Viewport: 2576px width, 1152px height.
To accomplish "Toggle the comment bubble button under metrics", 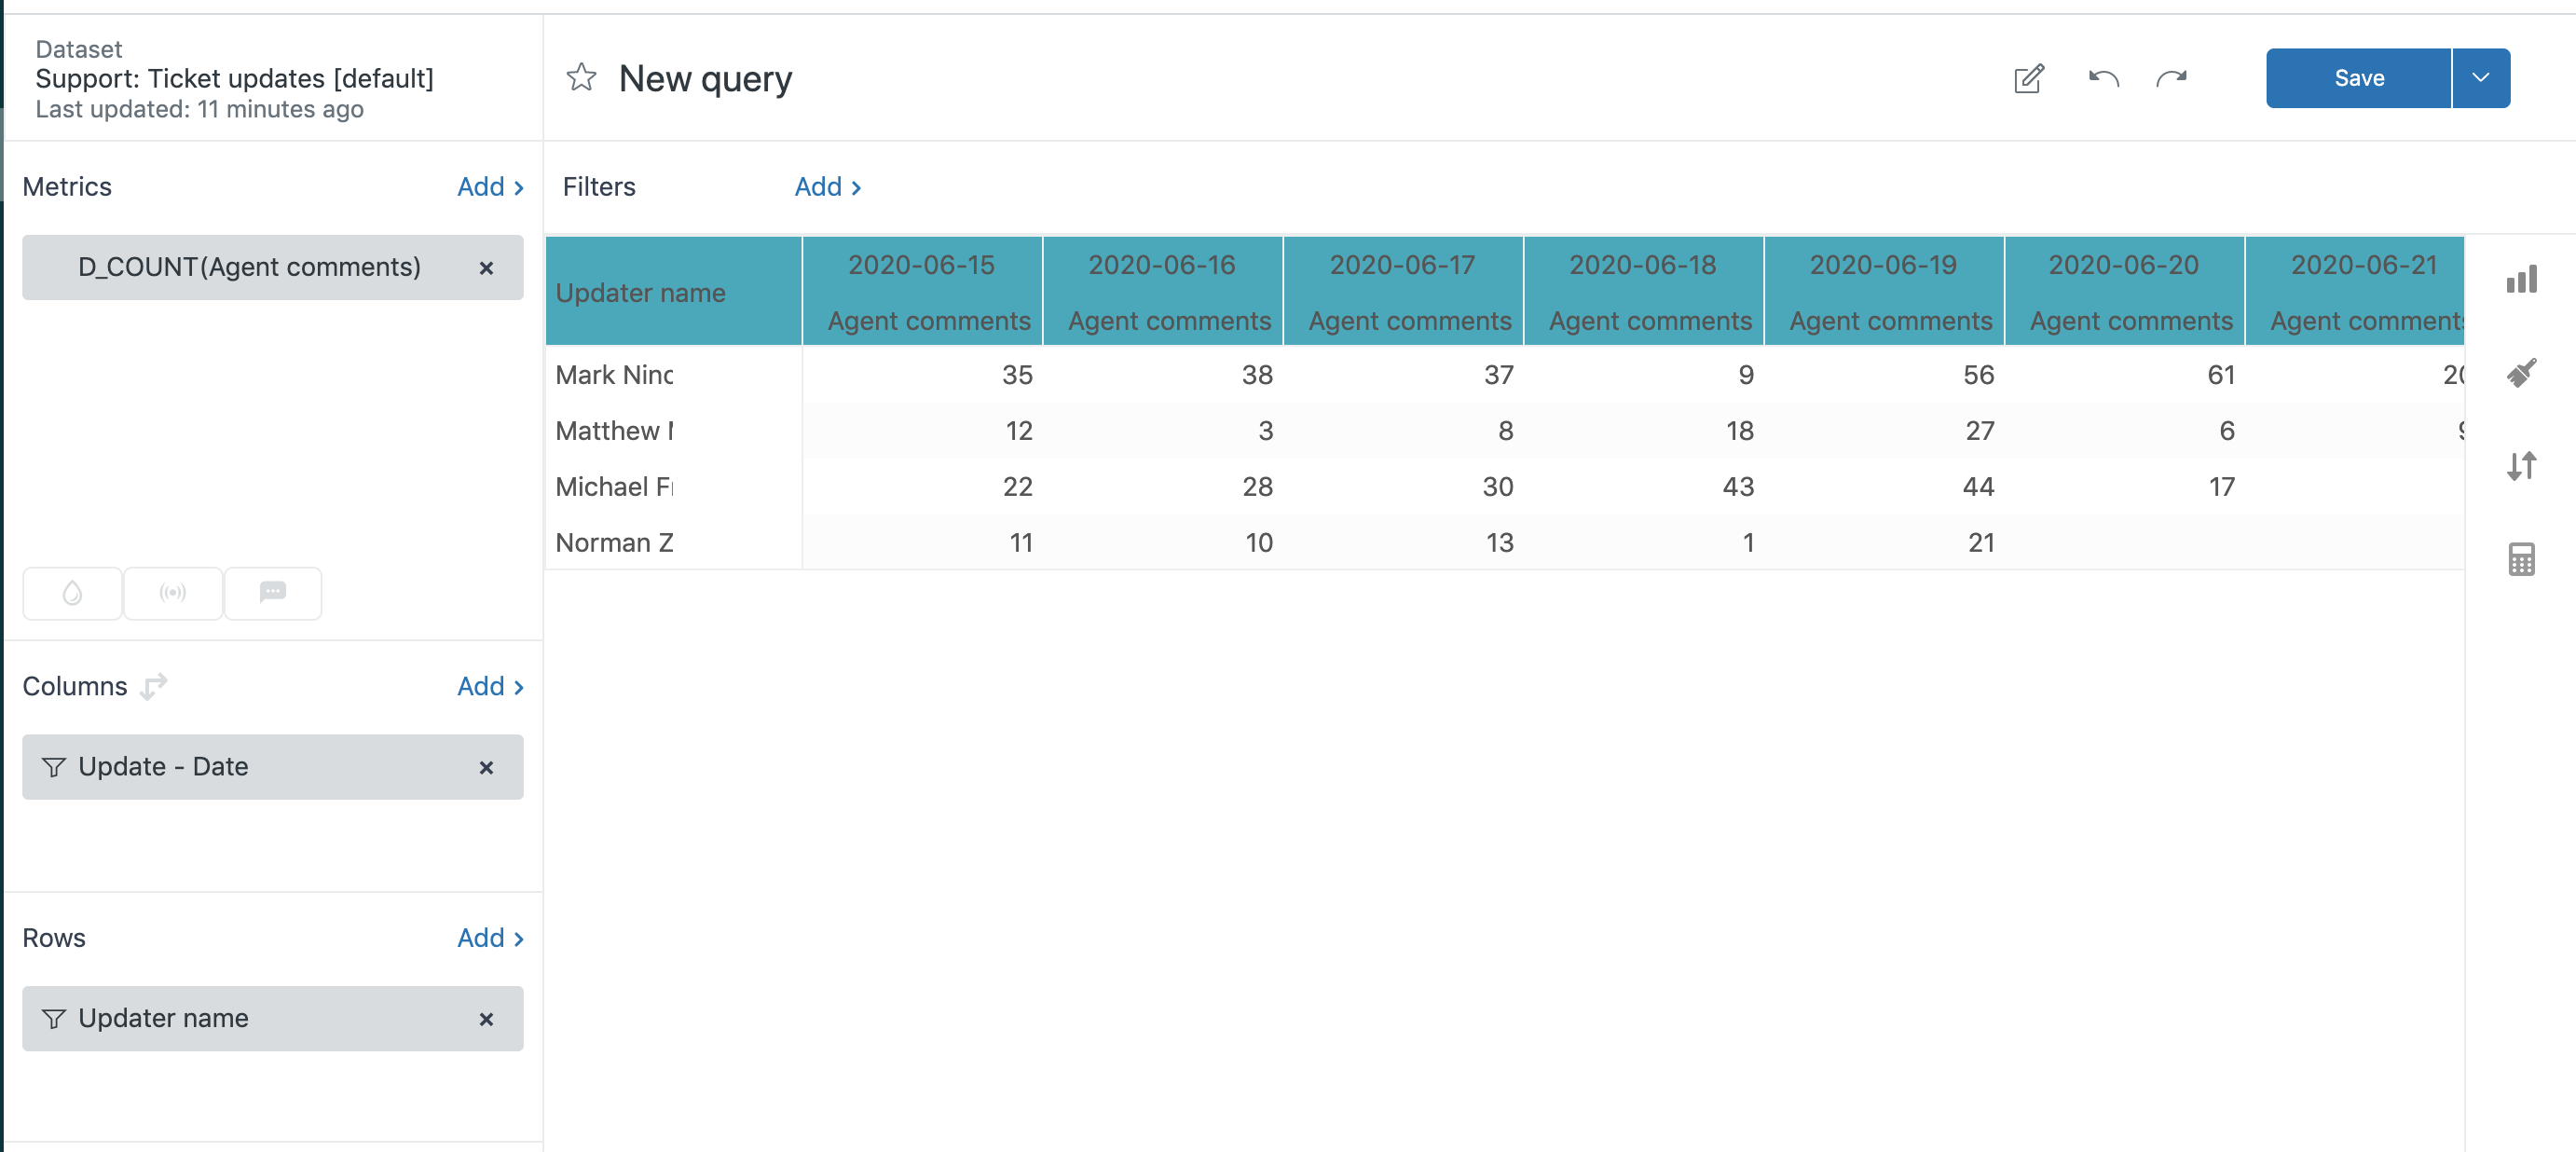I will [x=273, y=593].
